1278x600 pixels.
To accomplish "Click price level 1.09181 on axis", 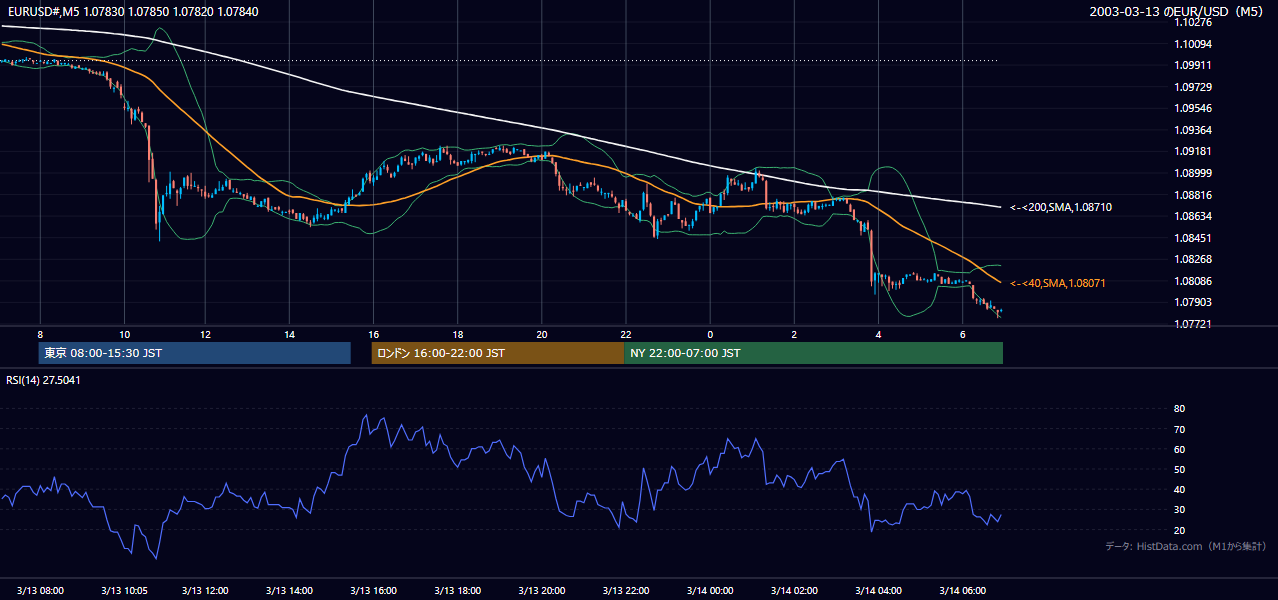I will point(1194,151).
